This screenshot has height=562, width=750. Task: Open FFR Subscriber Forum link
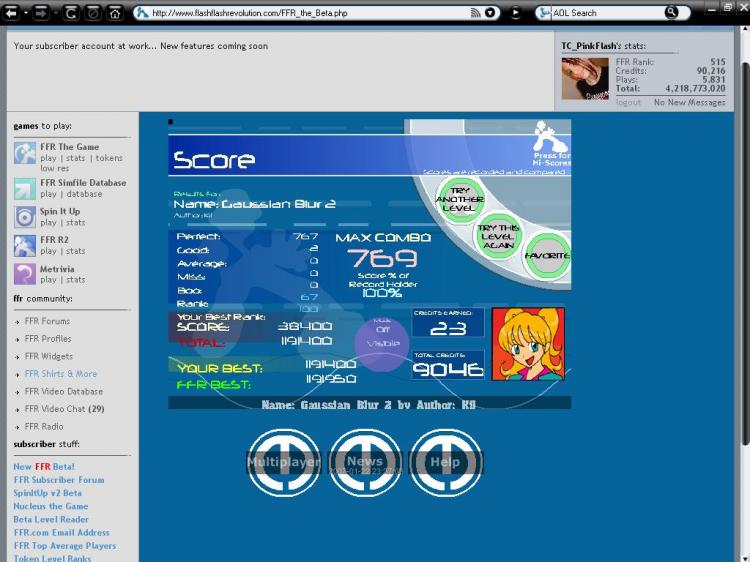(59, 480)
